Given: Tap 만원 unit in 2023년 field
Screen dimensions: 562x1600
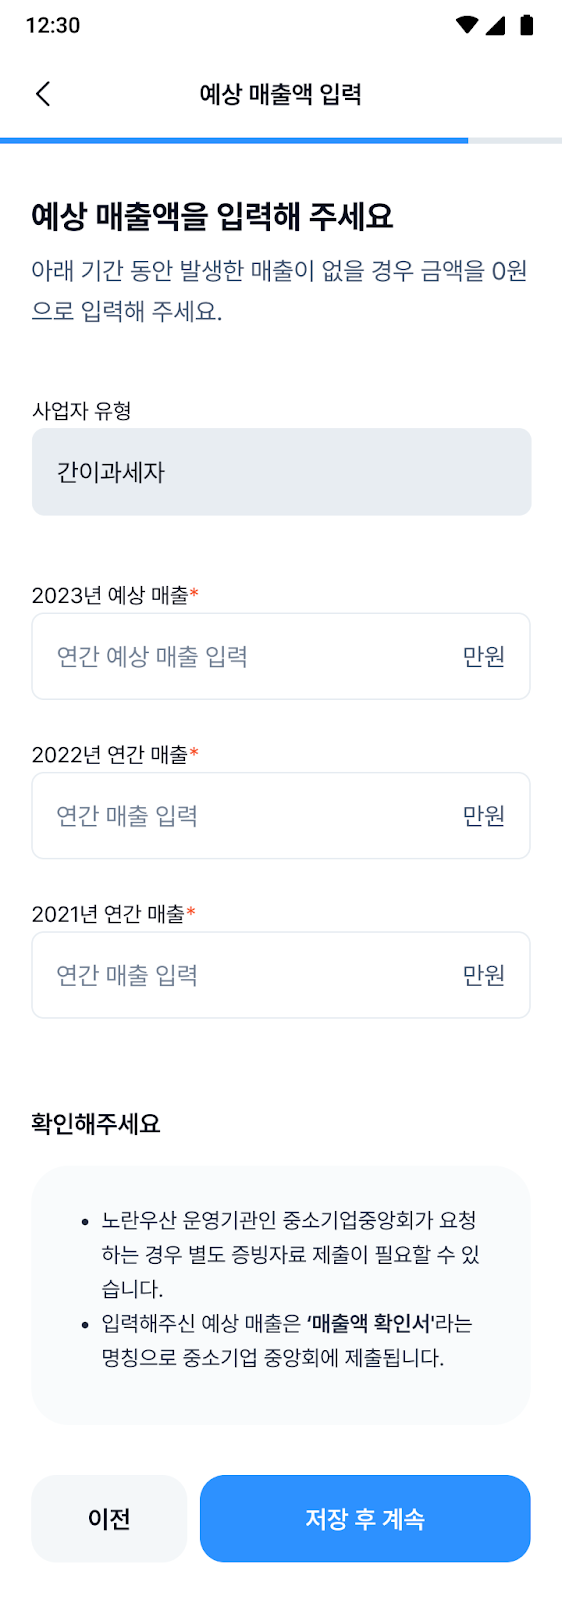Looking at the screenshot, I should [x=484, y=657].
